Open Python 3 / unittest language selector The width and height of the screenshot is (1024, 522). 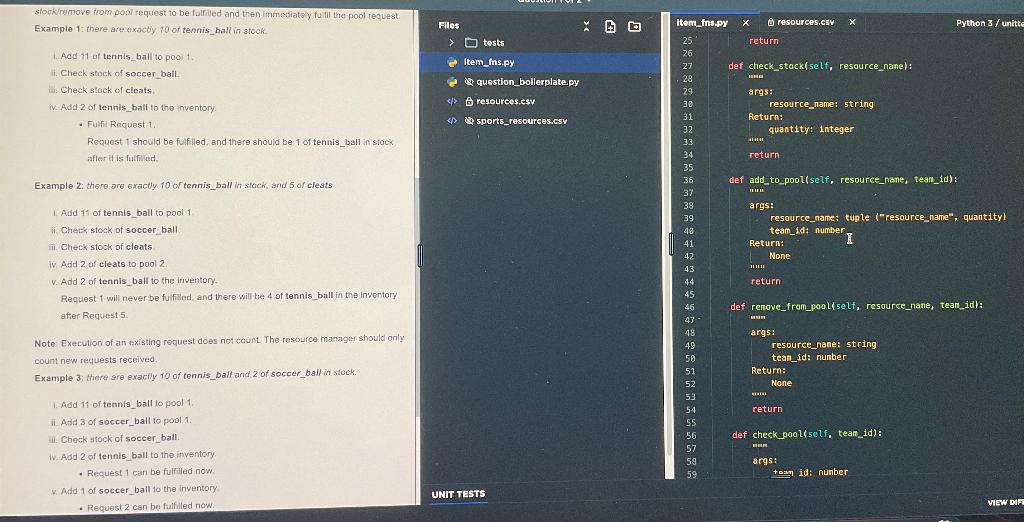(x=989, y=23)
